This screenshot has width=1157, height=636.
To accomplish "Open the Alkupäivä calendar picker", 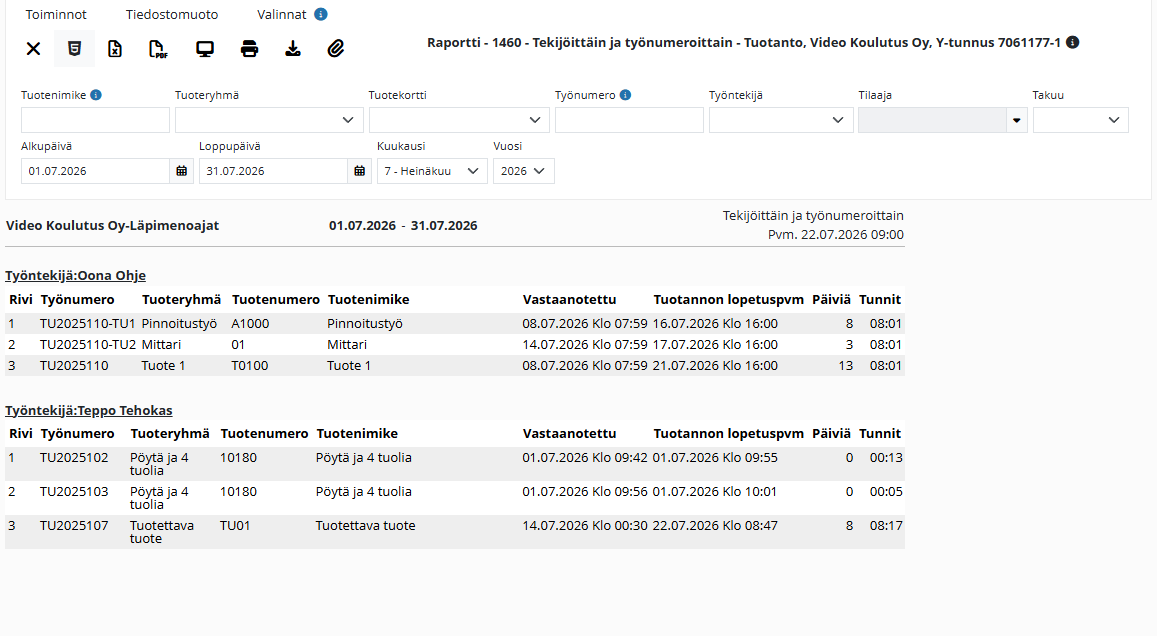I will pos(182,171).
